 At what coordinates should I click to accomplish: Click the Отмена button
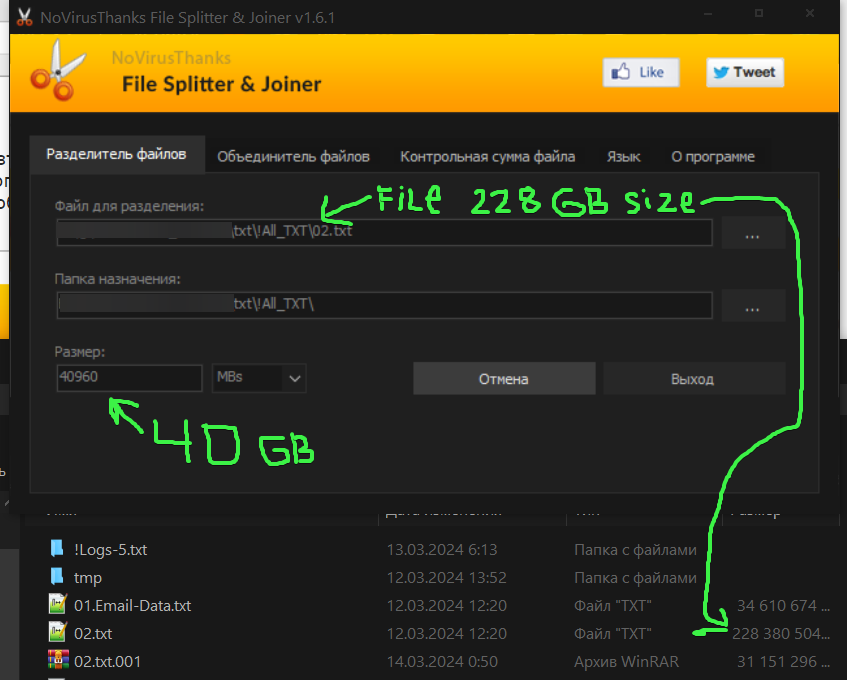click(x=504, y=379)
